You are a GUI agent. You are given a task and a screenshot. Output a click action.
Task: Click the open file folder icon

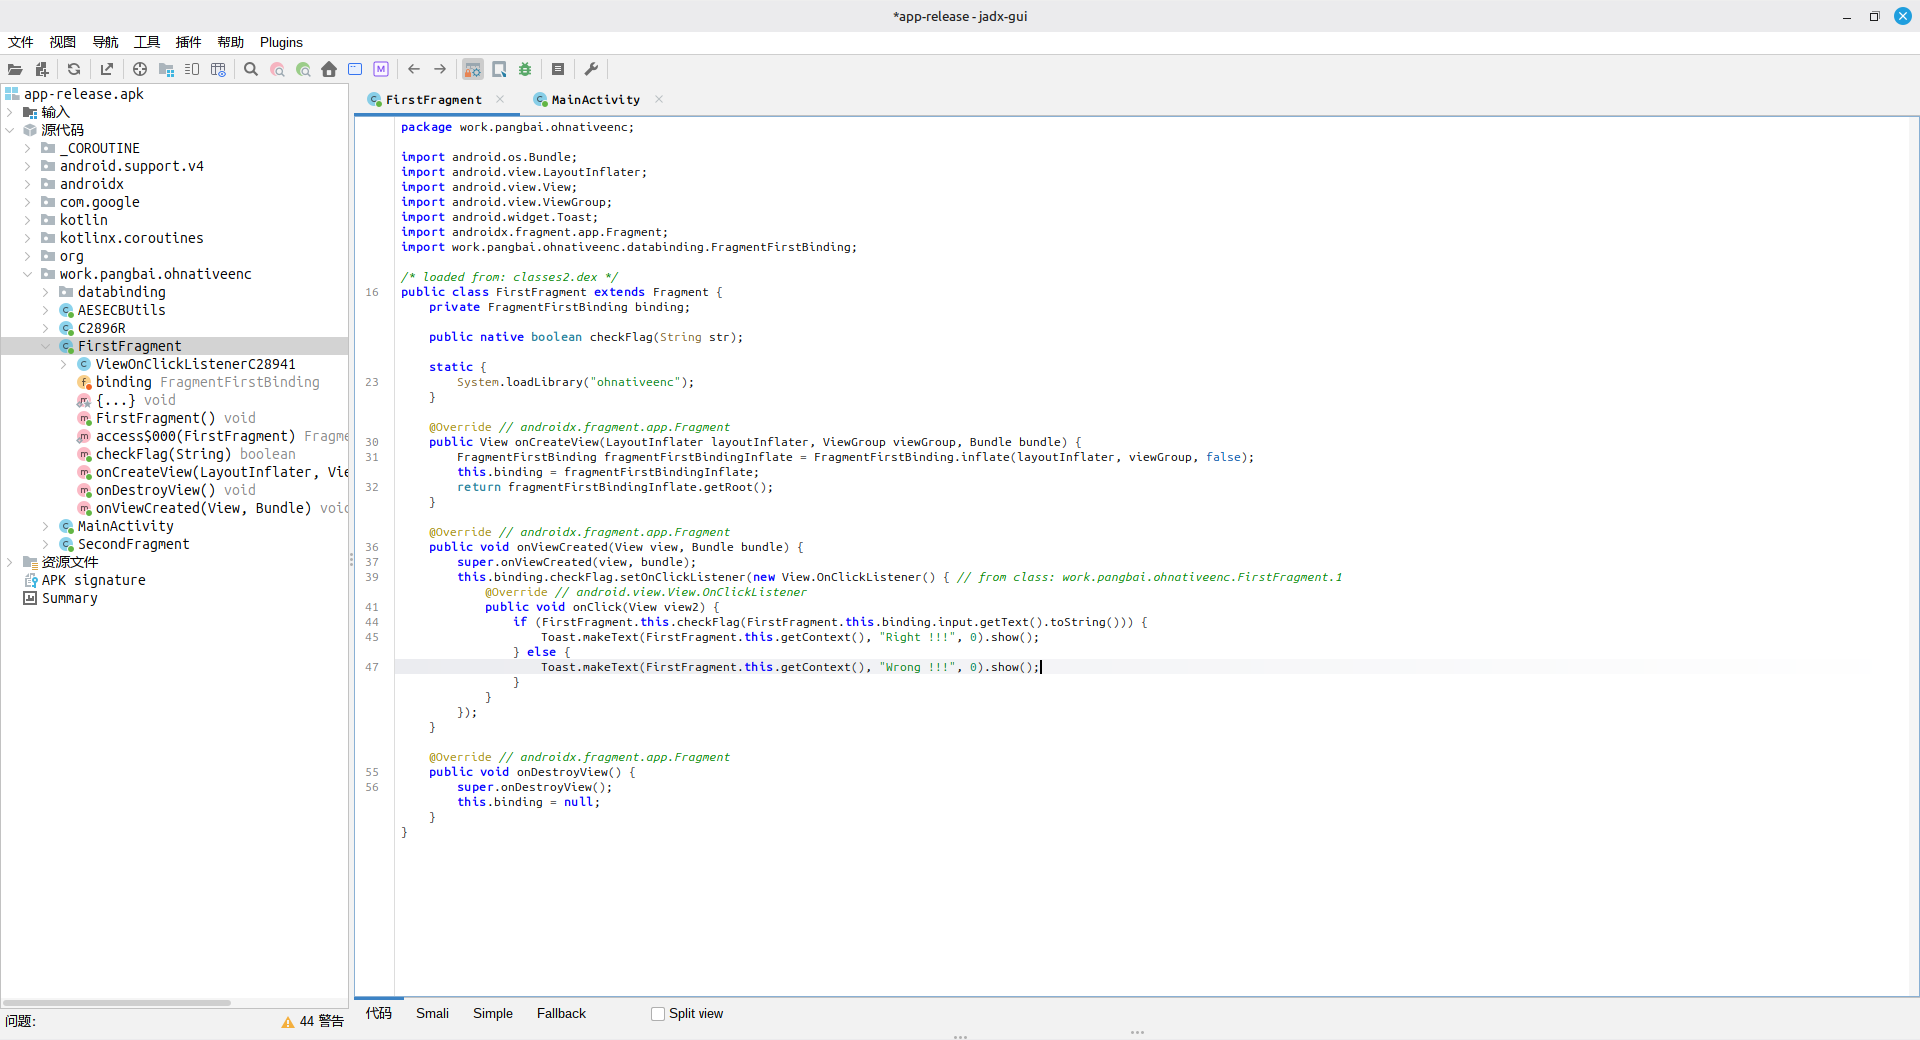pos(15,70)
